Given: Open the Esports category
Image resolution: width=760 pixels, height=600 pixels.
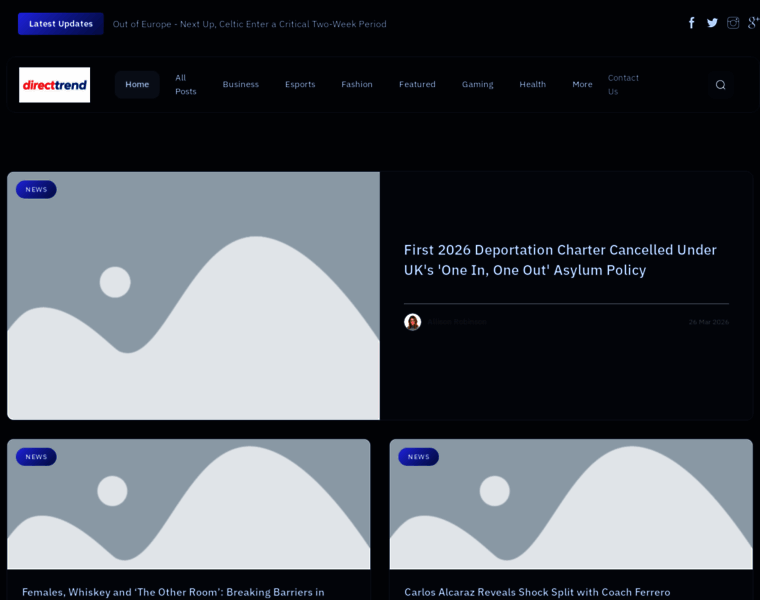Looking at the screenshot, I should click(x=300, y=85).
